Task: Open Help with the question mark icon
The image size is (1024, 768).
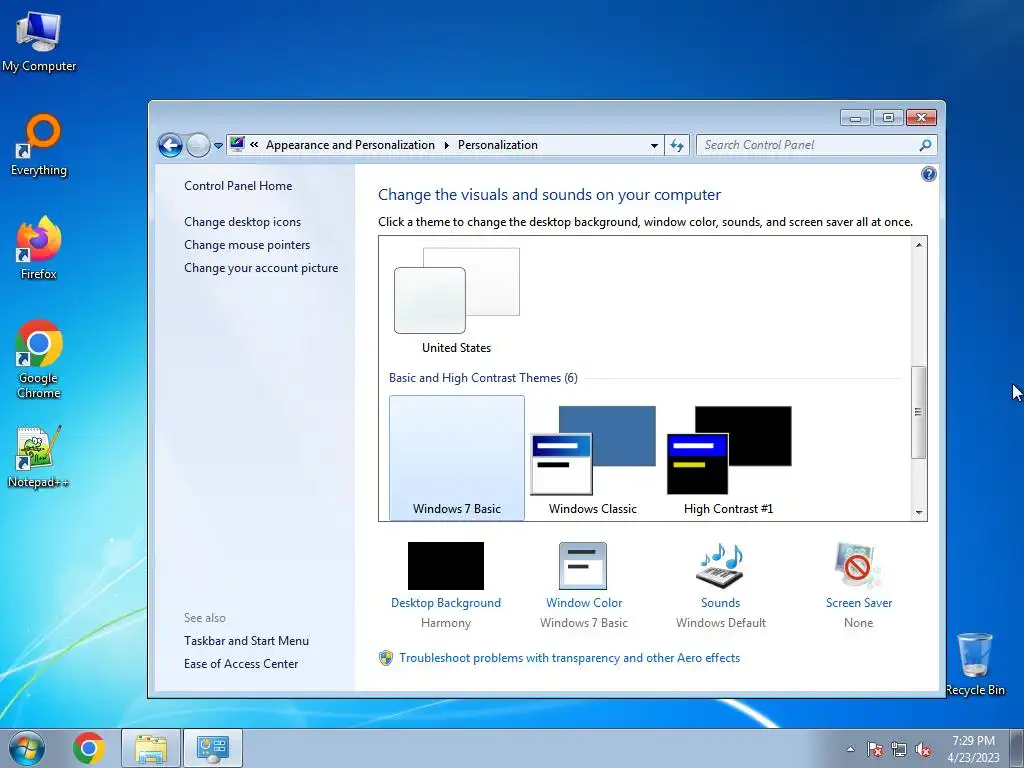Action: [928, 174]
